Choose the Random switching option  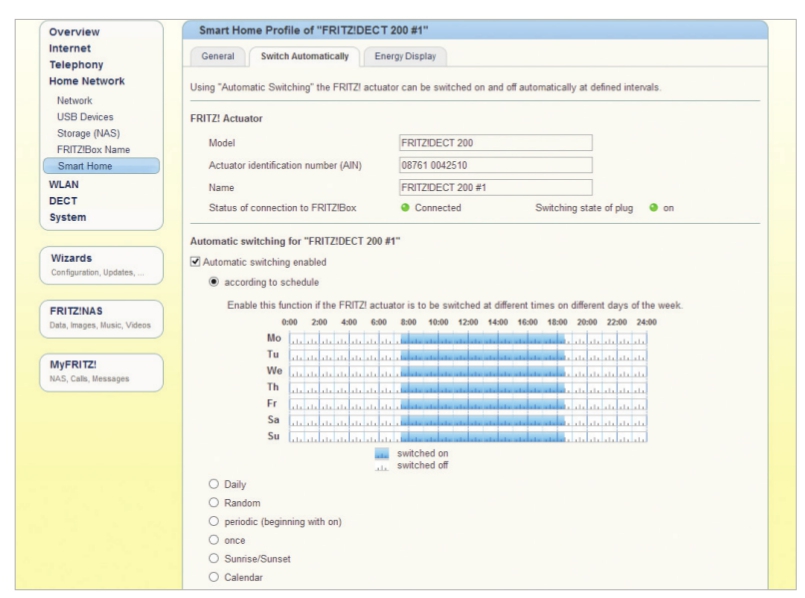(214, 503)
